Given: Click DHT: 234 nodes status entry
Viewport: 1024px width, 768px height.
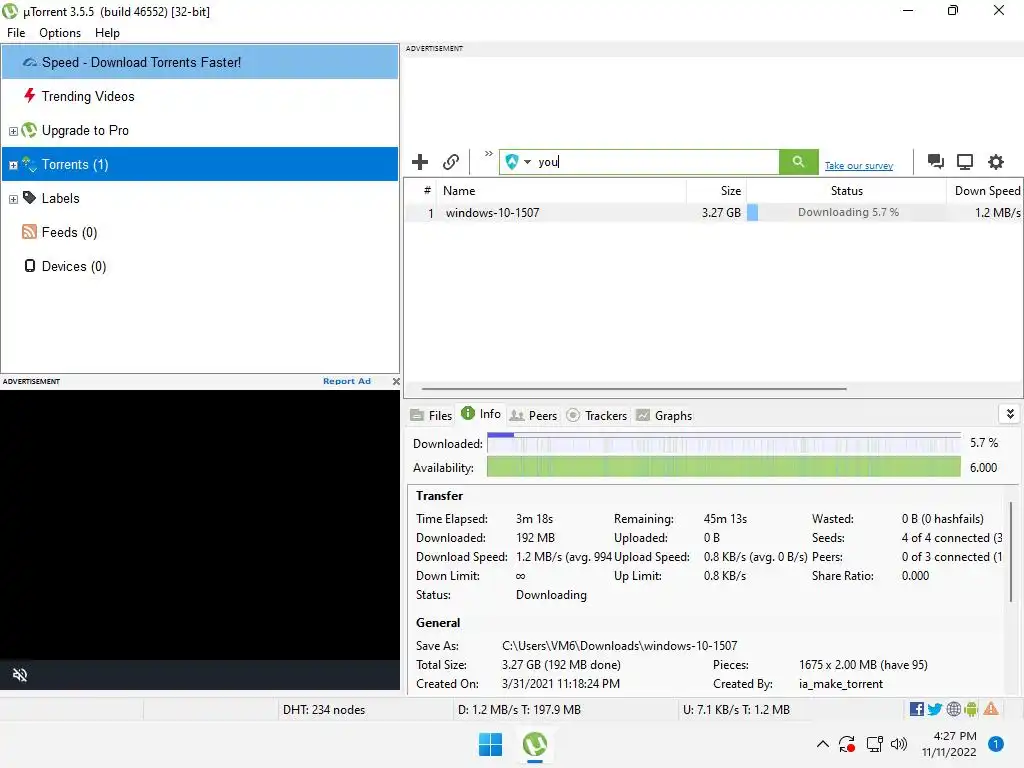Looking at the screenshot, I should point(324,710).
